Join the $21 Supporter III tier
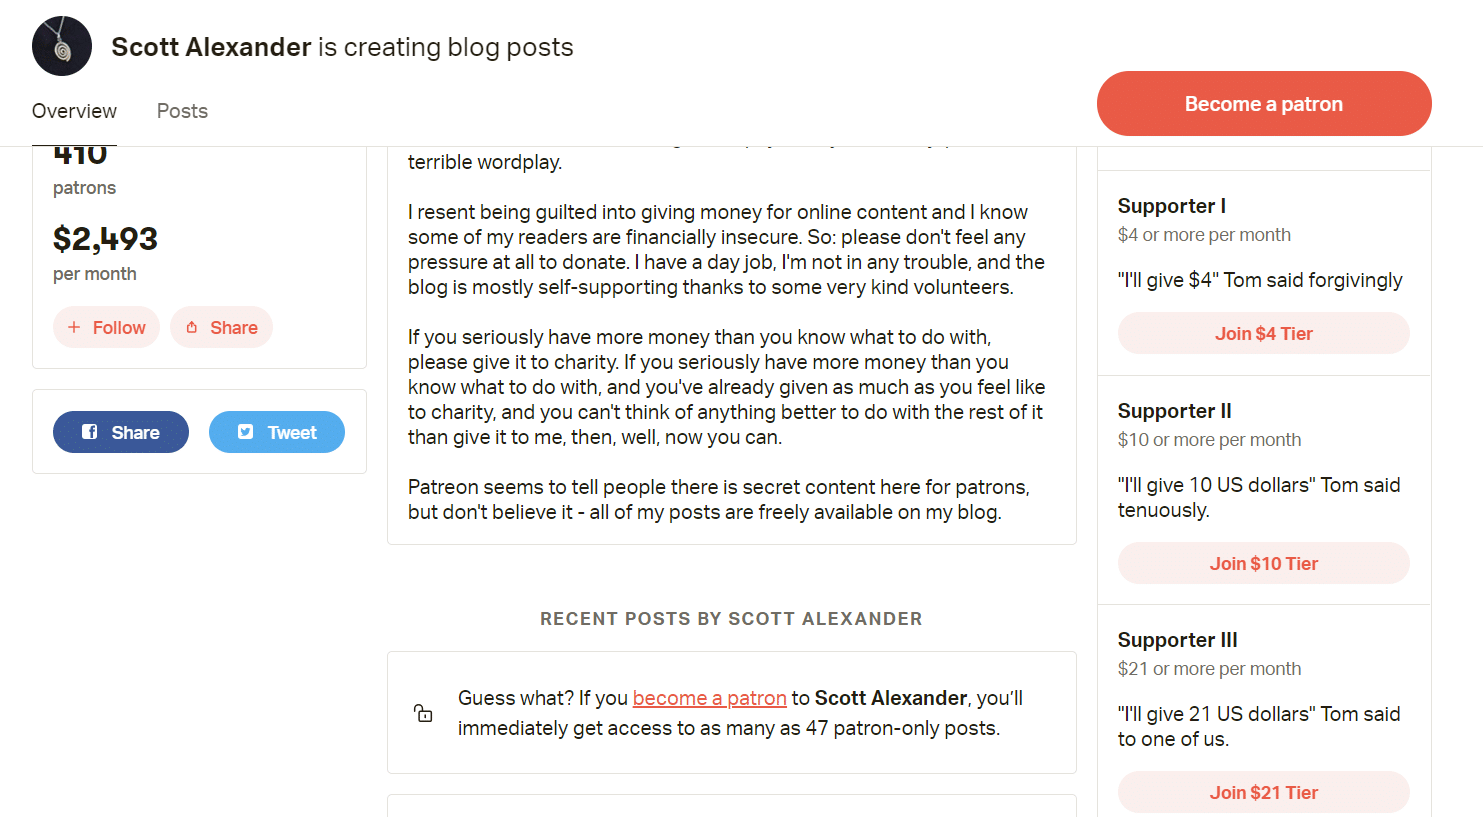This screenshot has width=1483, height=817. coord(1263,791)
